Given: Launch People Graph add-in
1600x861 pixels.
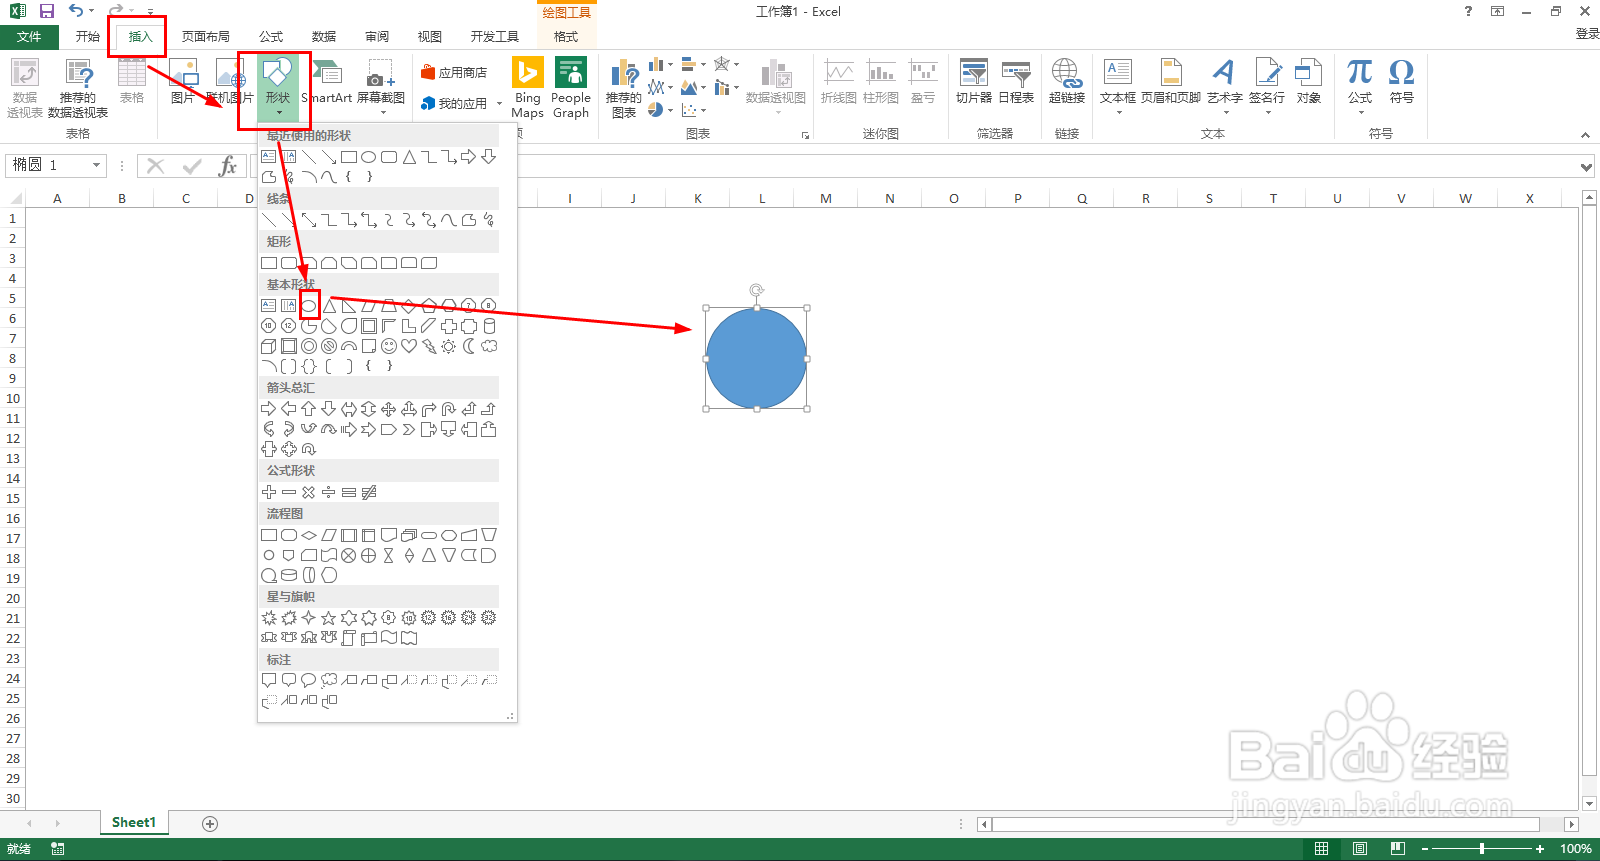Looking at the screenshot, I should click(570, 88).
